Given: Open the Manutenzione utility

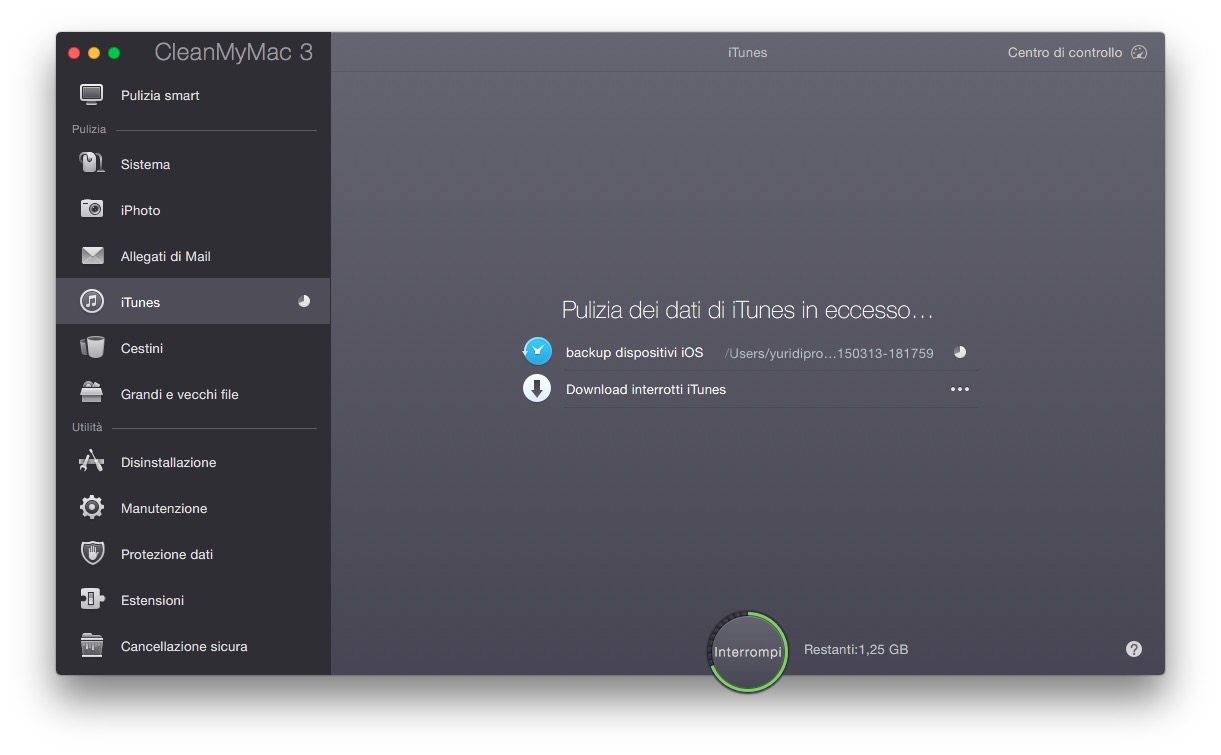Looking at the screenshot, I should pos(193,508).
